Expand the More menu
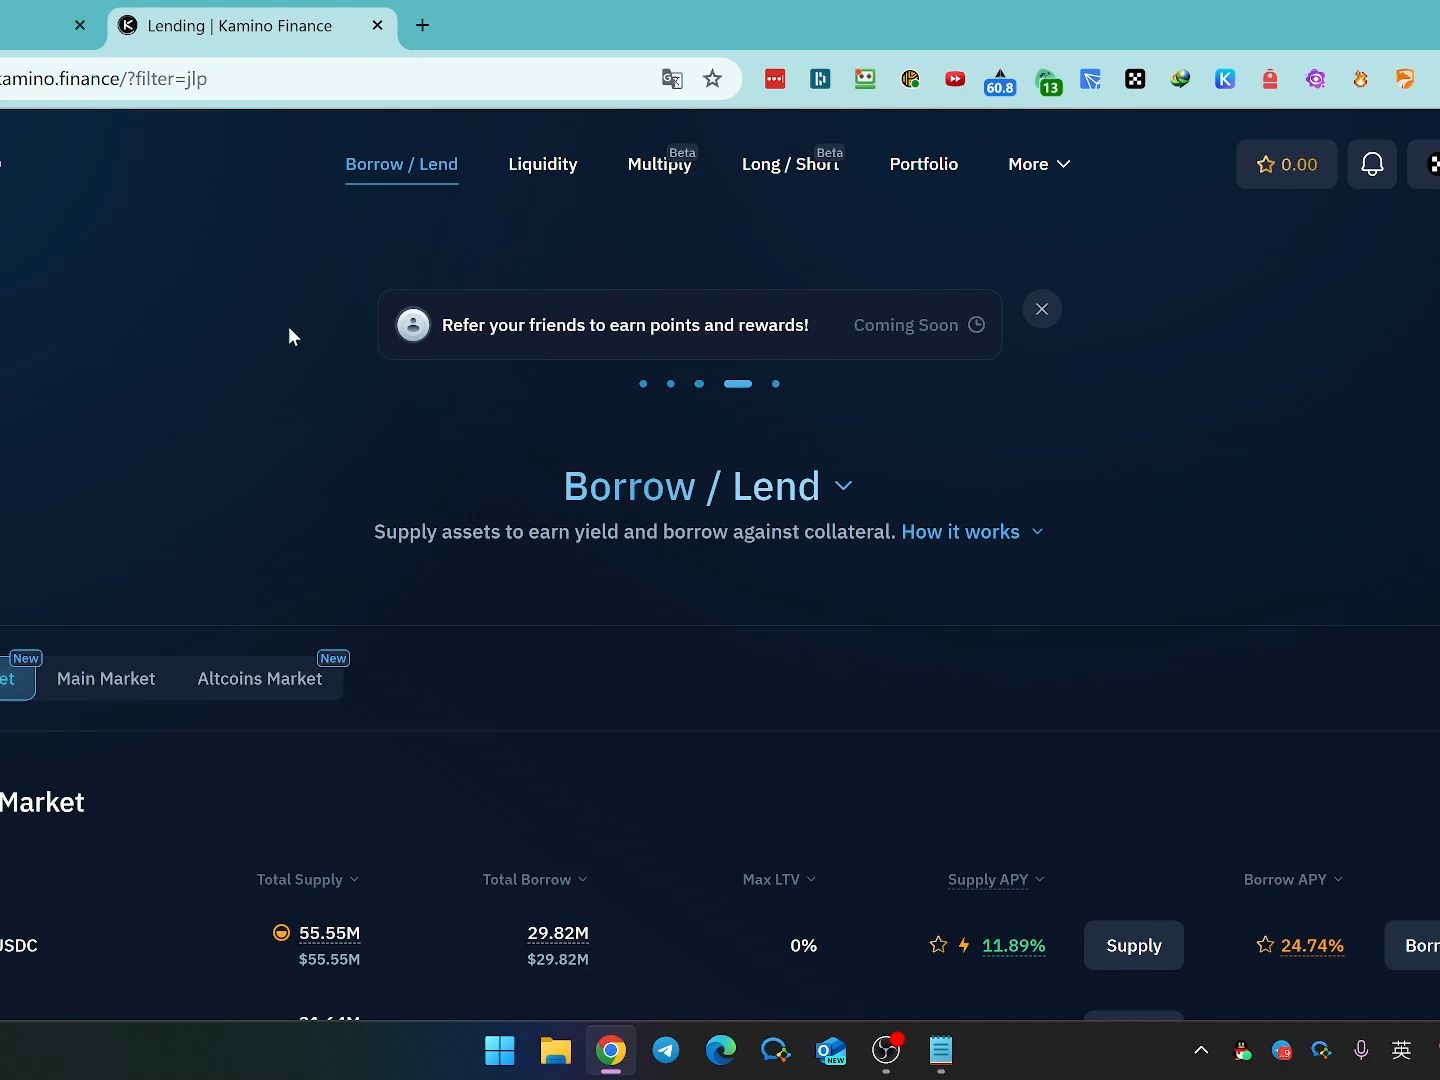 coord(1039,164)
